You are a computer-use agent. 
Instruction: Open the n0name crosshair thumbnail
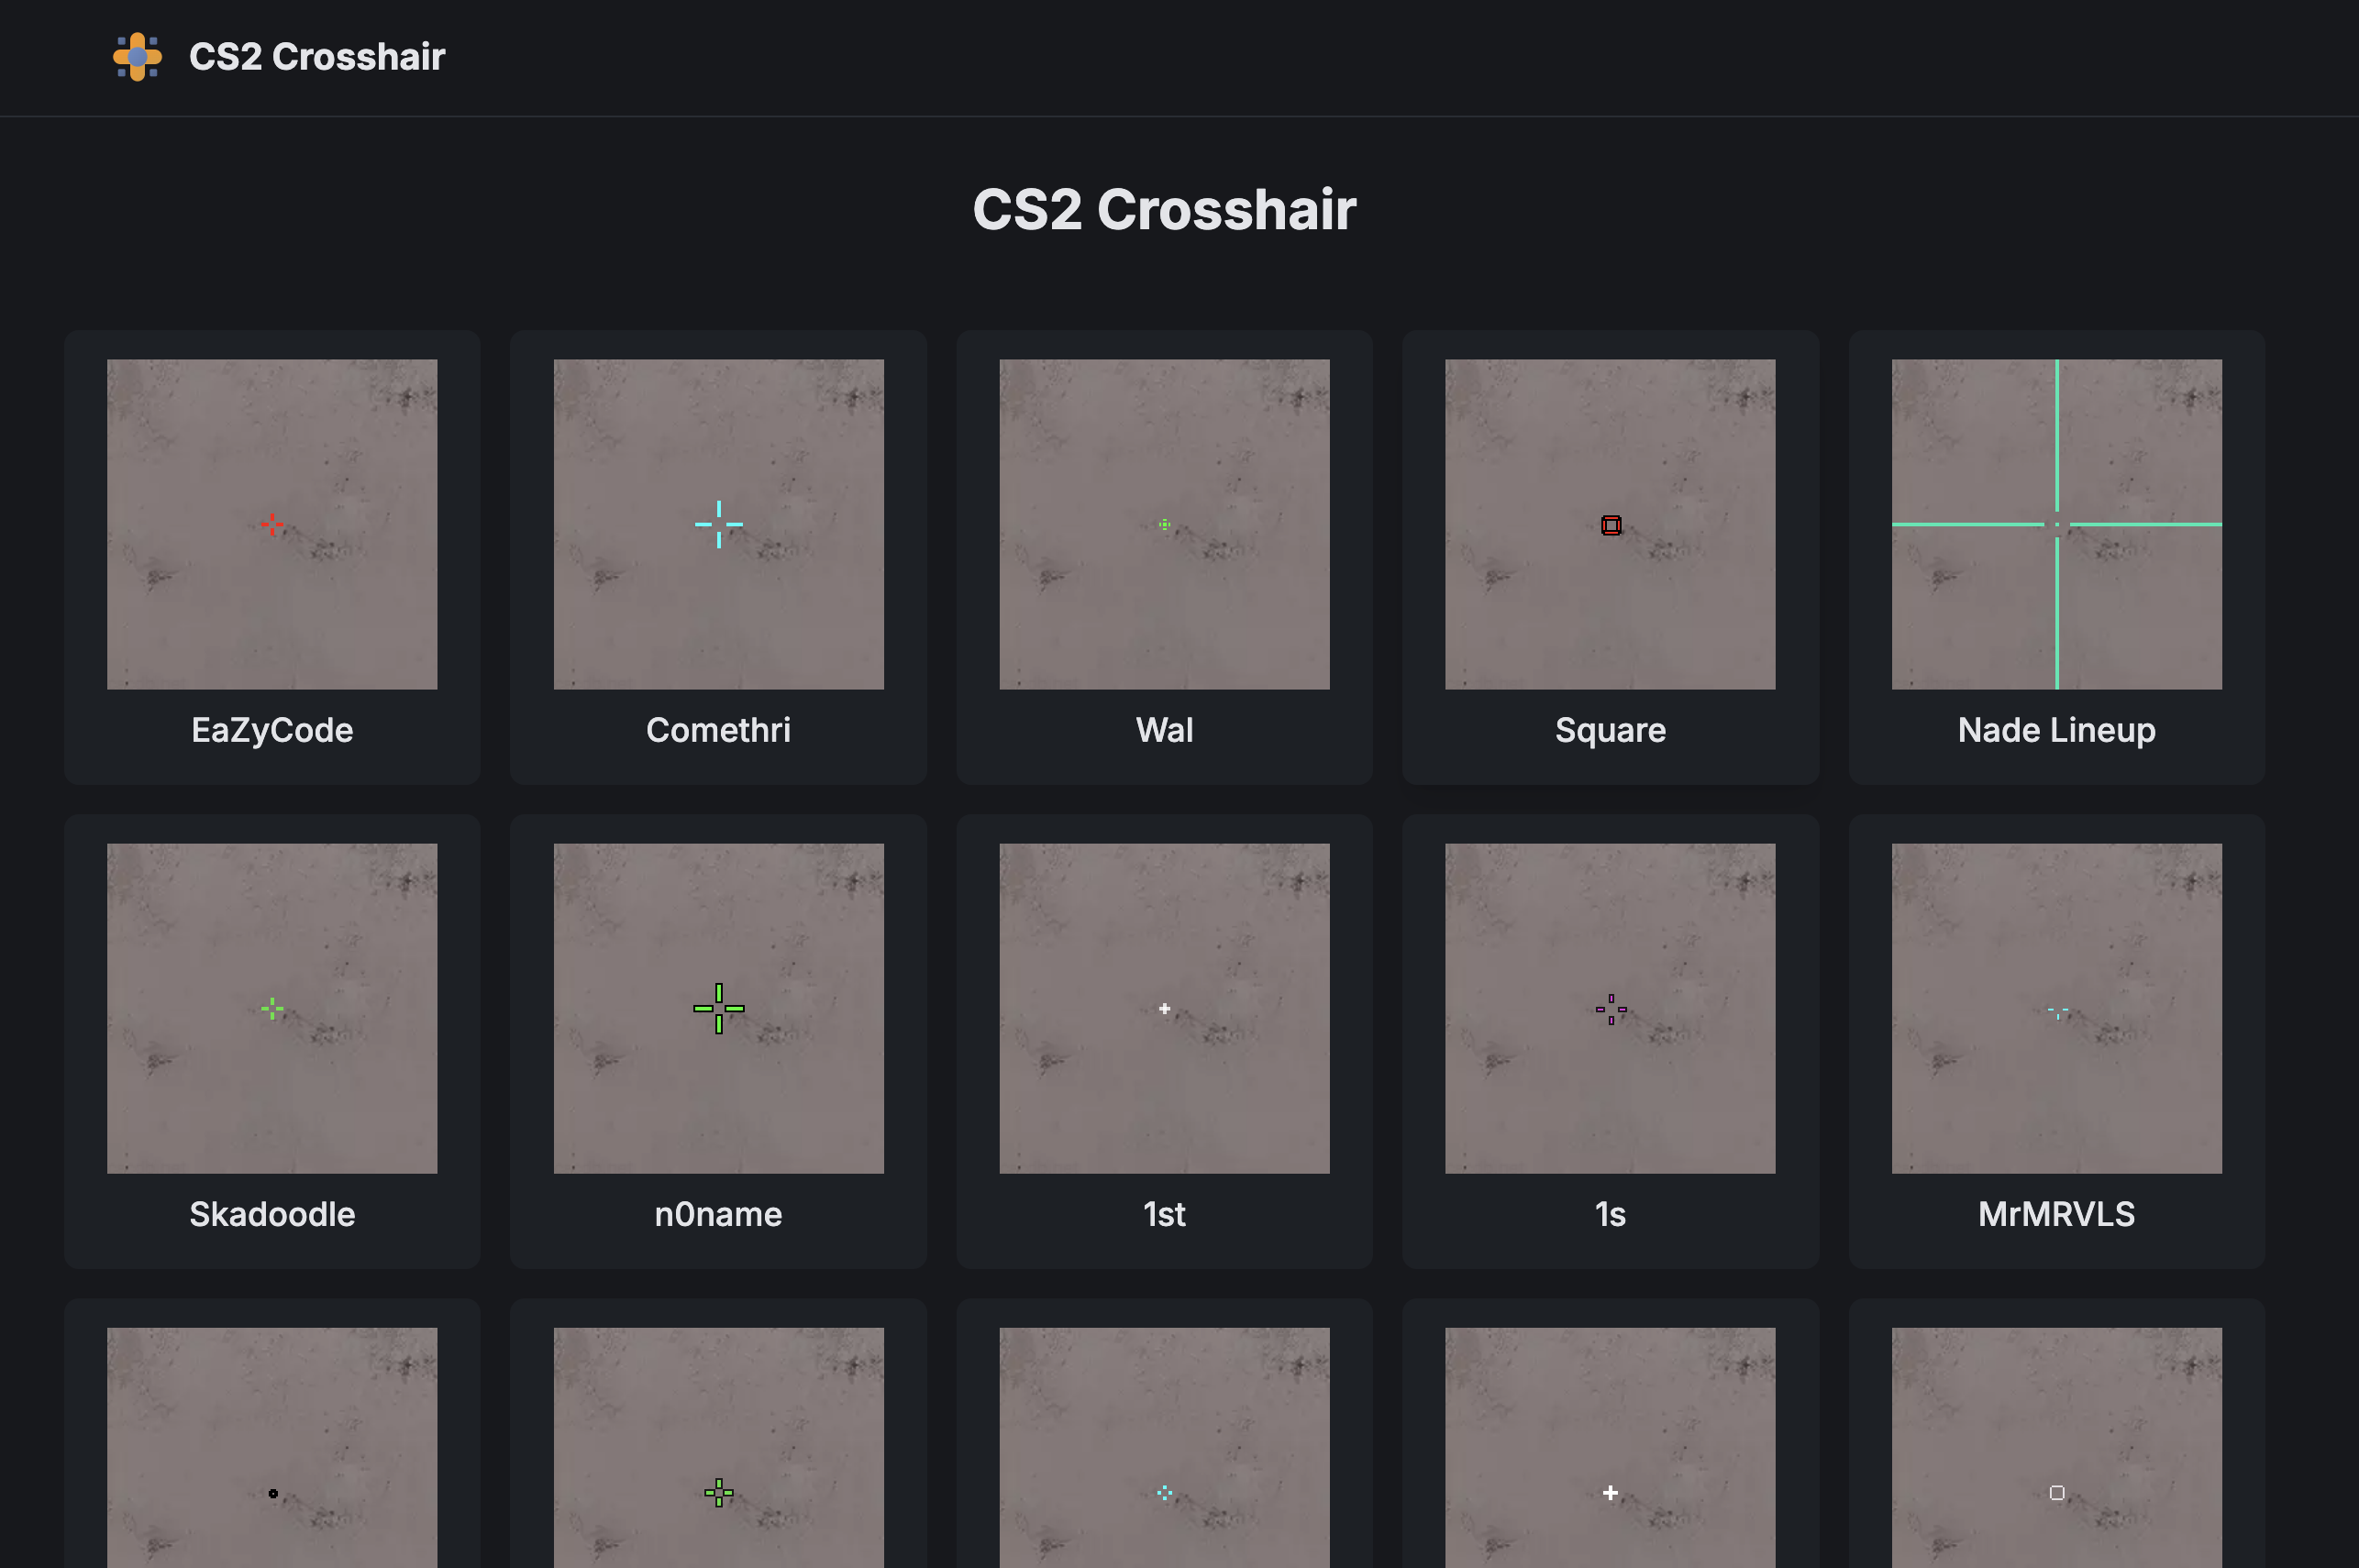pyautogui.click(x=717, y=1008)
